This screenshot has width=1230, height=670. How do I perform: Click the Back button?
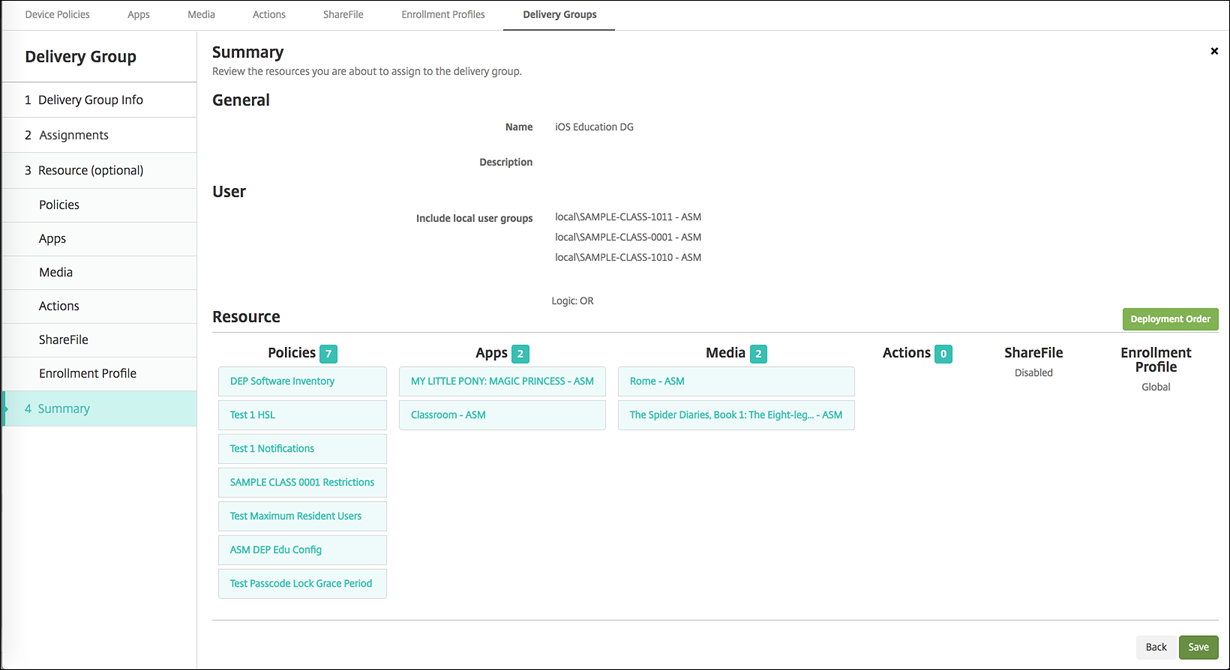point(1156,647)
